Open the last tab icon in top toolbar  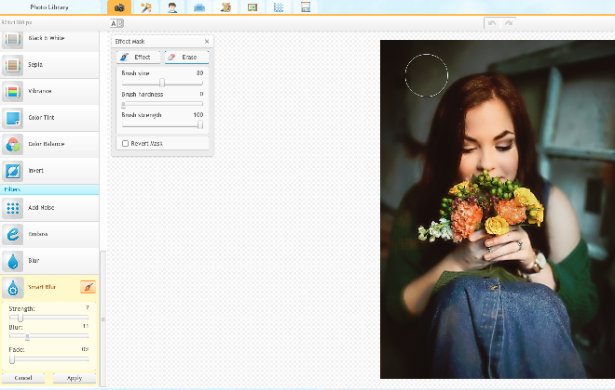[306, 7]
